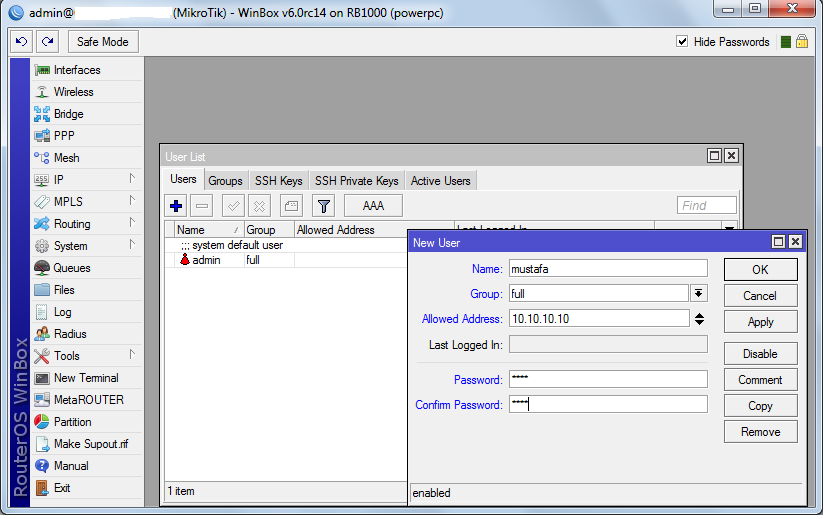Expand the Routing submenu
The image size is (826, 519).
click(87, 224)
